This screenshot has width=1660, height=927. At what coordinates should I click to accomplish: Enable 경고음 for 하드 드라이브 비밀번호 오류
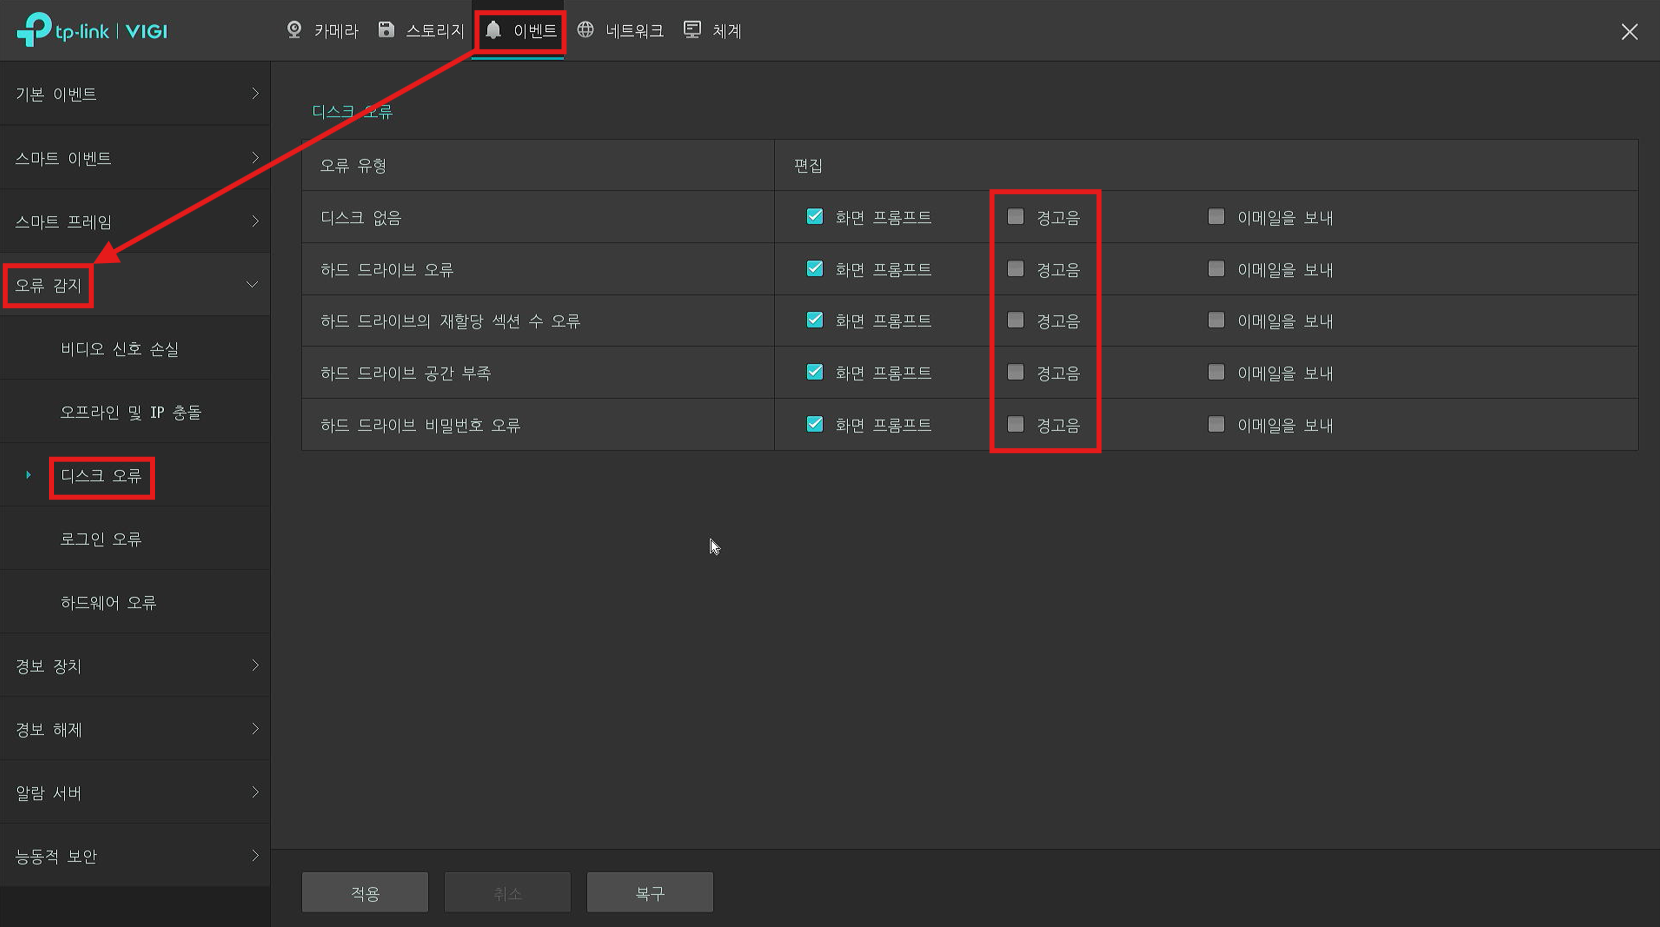[x=1016, y=424]
